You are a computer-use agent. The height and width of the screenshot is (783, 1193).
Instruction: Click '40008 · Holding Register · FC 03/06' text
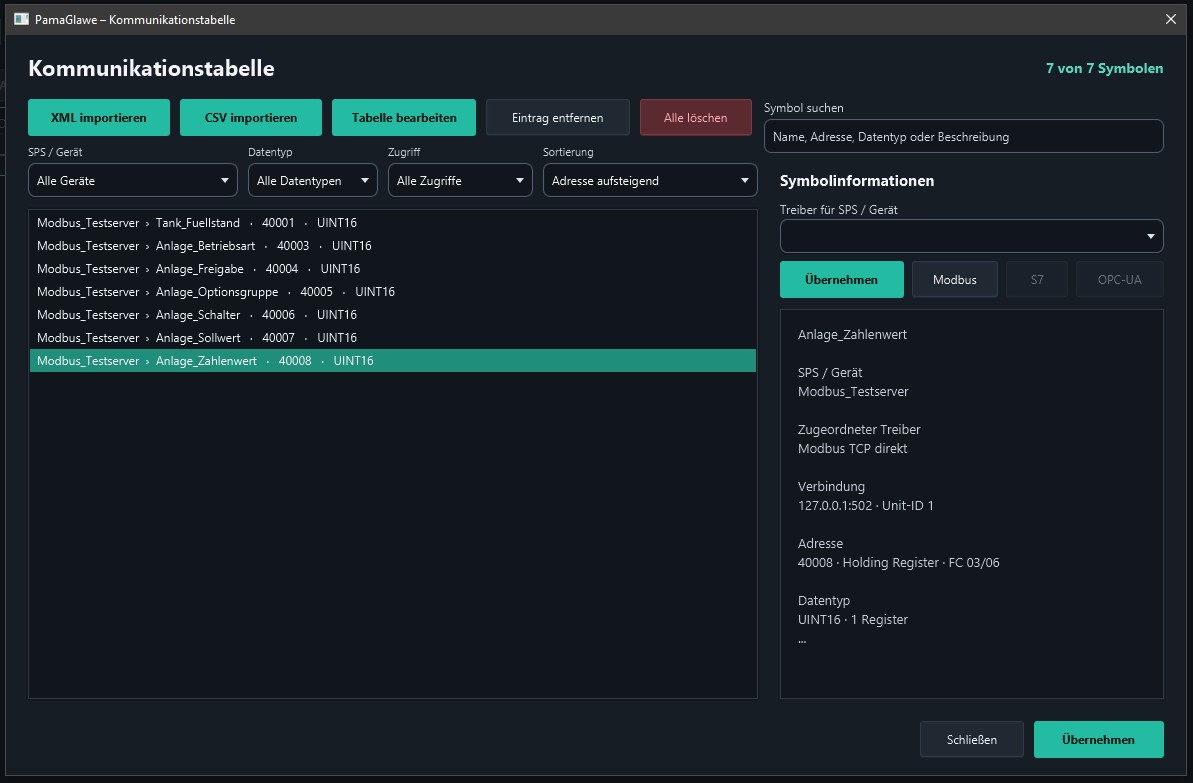click(x=899, y=563)
